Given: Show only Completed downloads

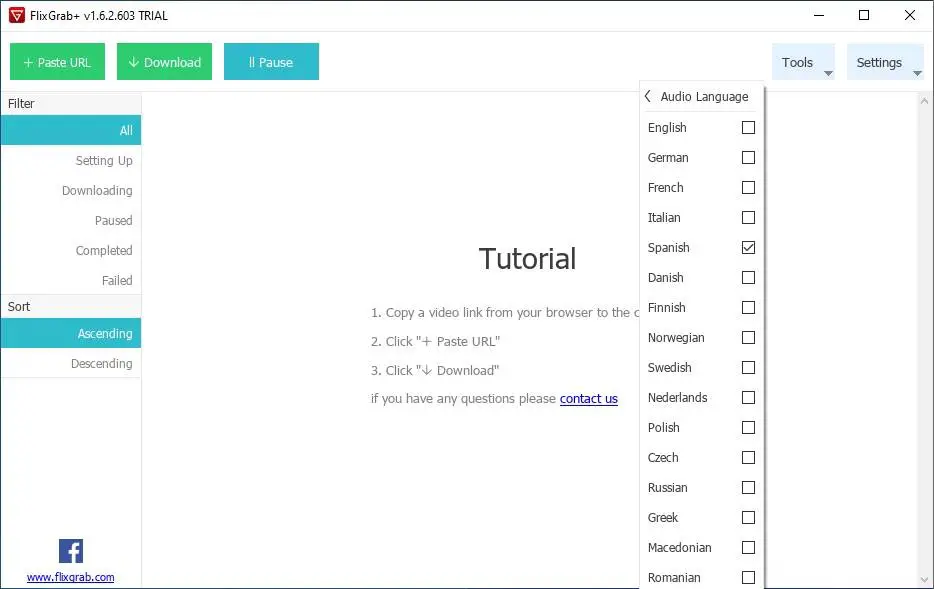Looking at the screenshot, I should 71,250.
